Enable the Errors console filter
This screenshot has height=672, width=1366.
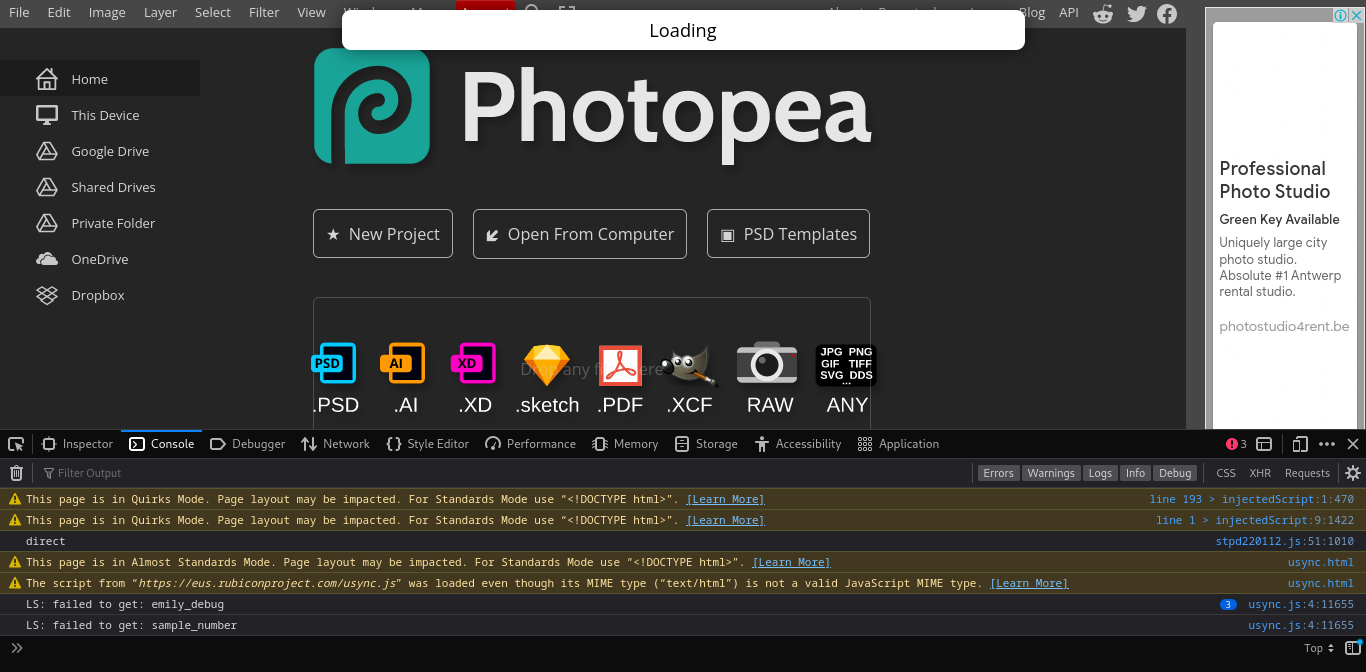tap(998, 472)
